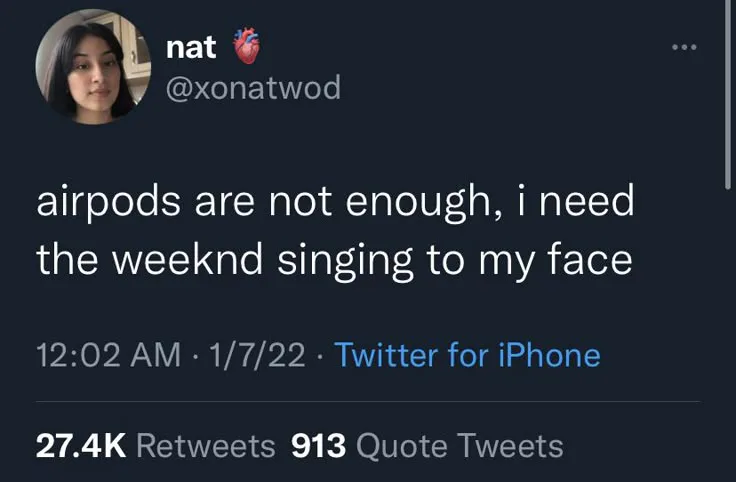This screenshot has width=736, height=482.
Task: Open the @xonatwod handle link
Action: coord(251,88)
